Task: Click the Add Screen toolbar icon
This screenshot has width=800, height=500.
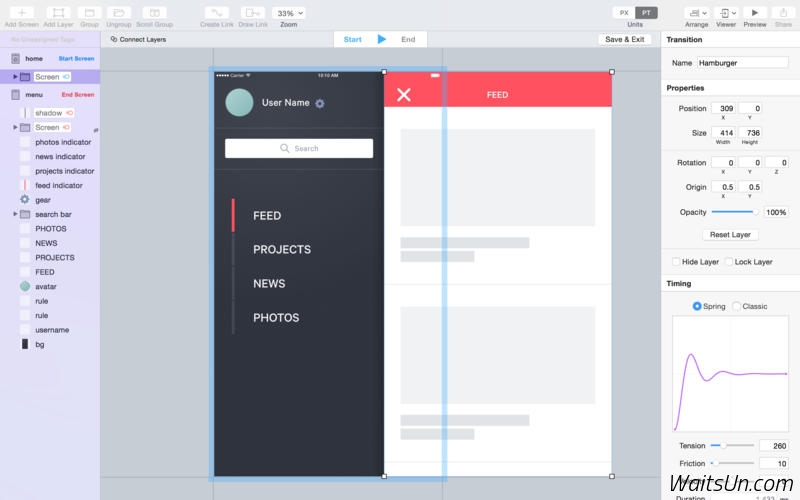Action: tap(22, 13)
